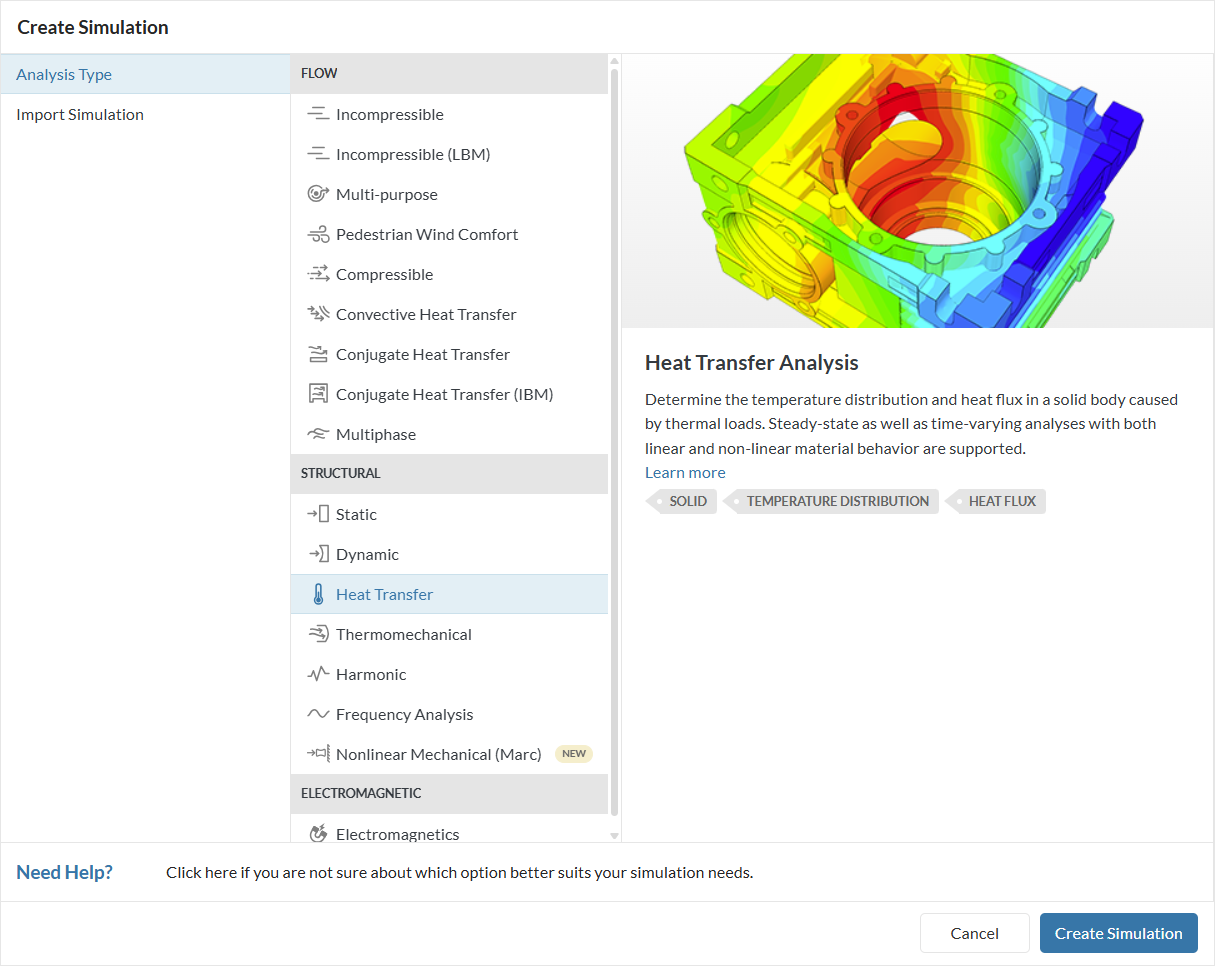Choose Thermomechanical from the list
The image size is (1215, 966).
[403, 634]
